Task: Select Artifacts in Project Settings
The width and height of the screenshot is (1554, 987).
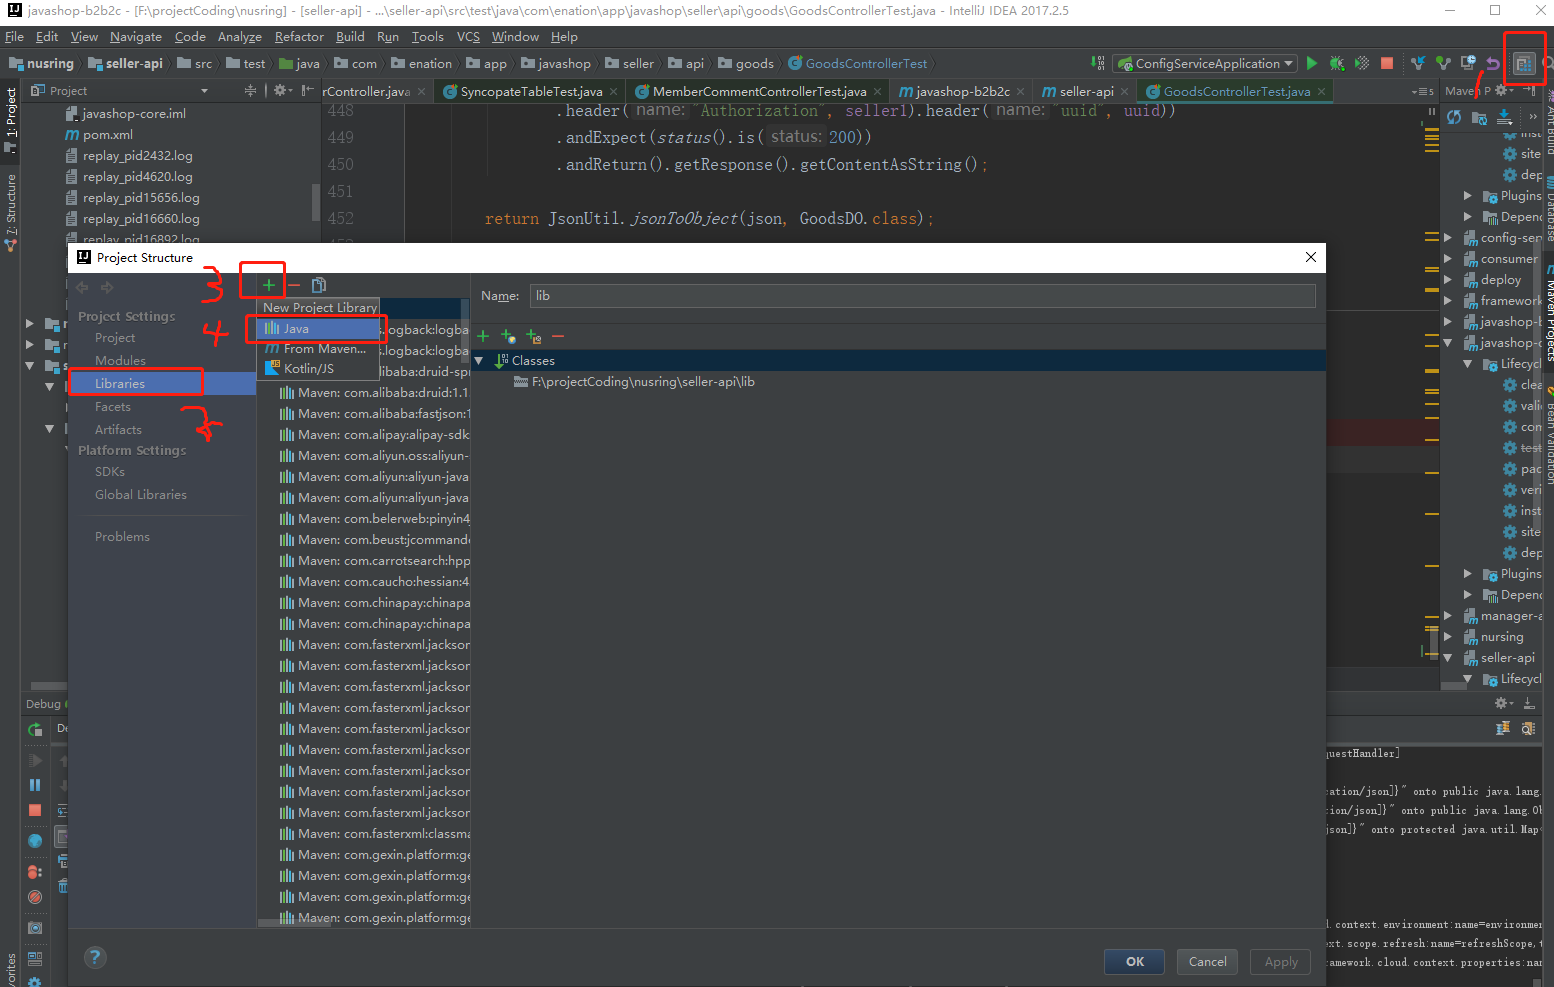Action: [x=118, y=430]
